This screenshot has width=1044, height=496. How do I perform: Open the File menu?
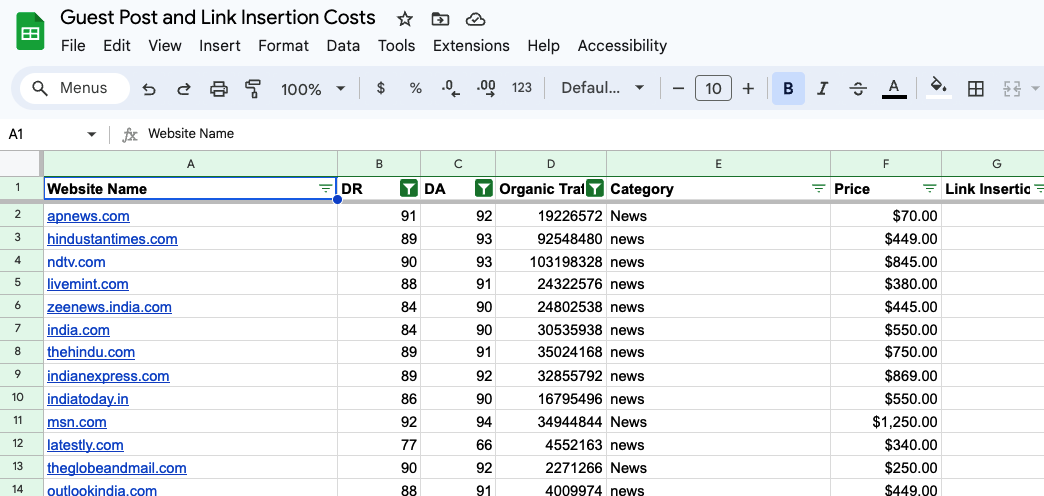[73, 46]
